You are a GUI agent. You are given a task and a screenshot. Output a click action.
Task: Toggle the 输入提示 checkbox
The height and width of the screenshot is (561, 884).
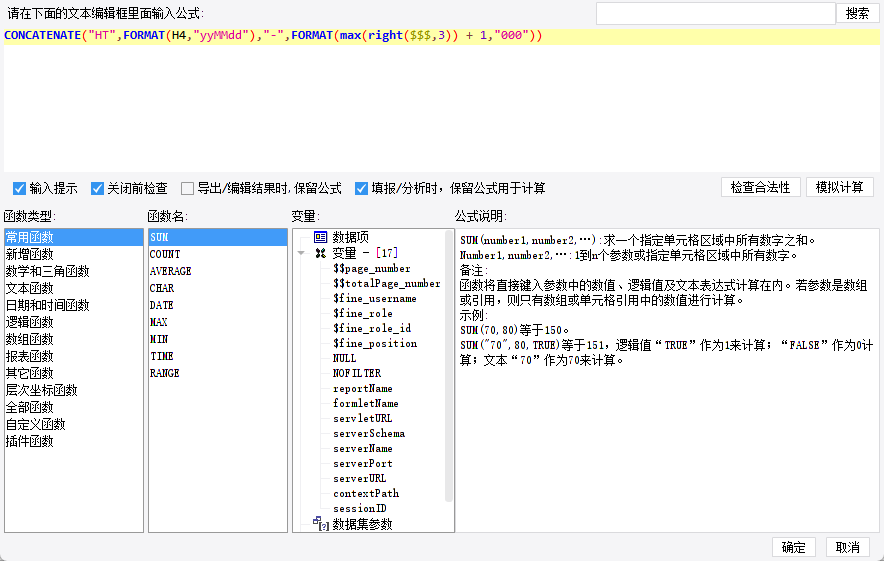tap(20, 188)
